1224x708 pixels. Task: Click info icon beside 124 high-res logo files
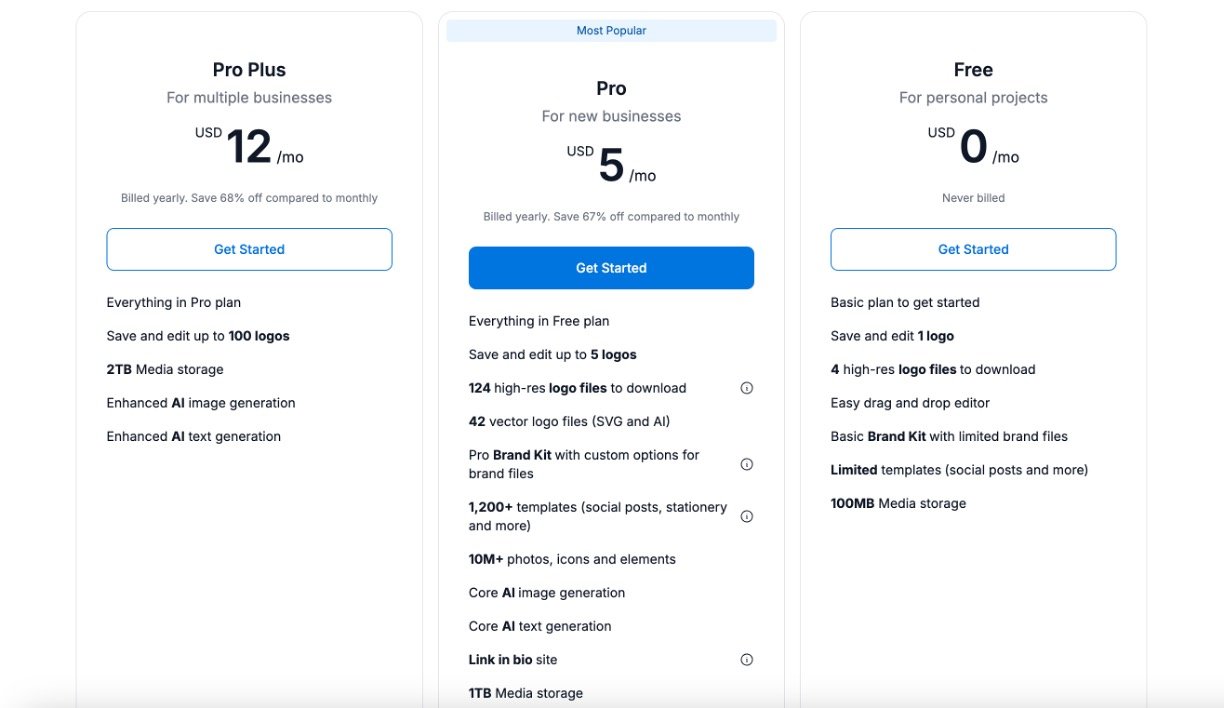746,388
